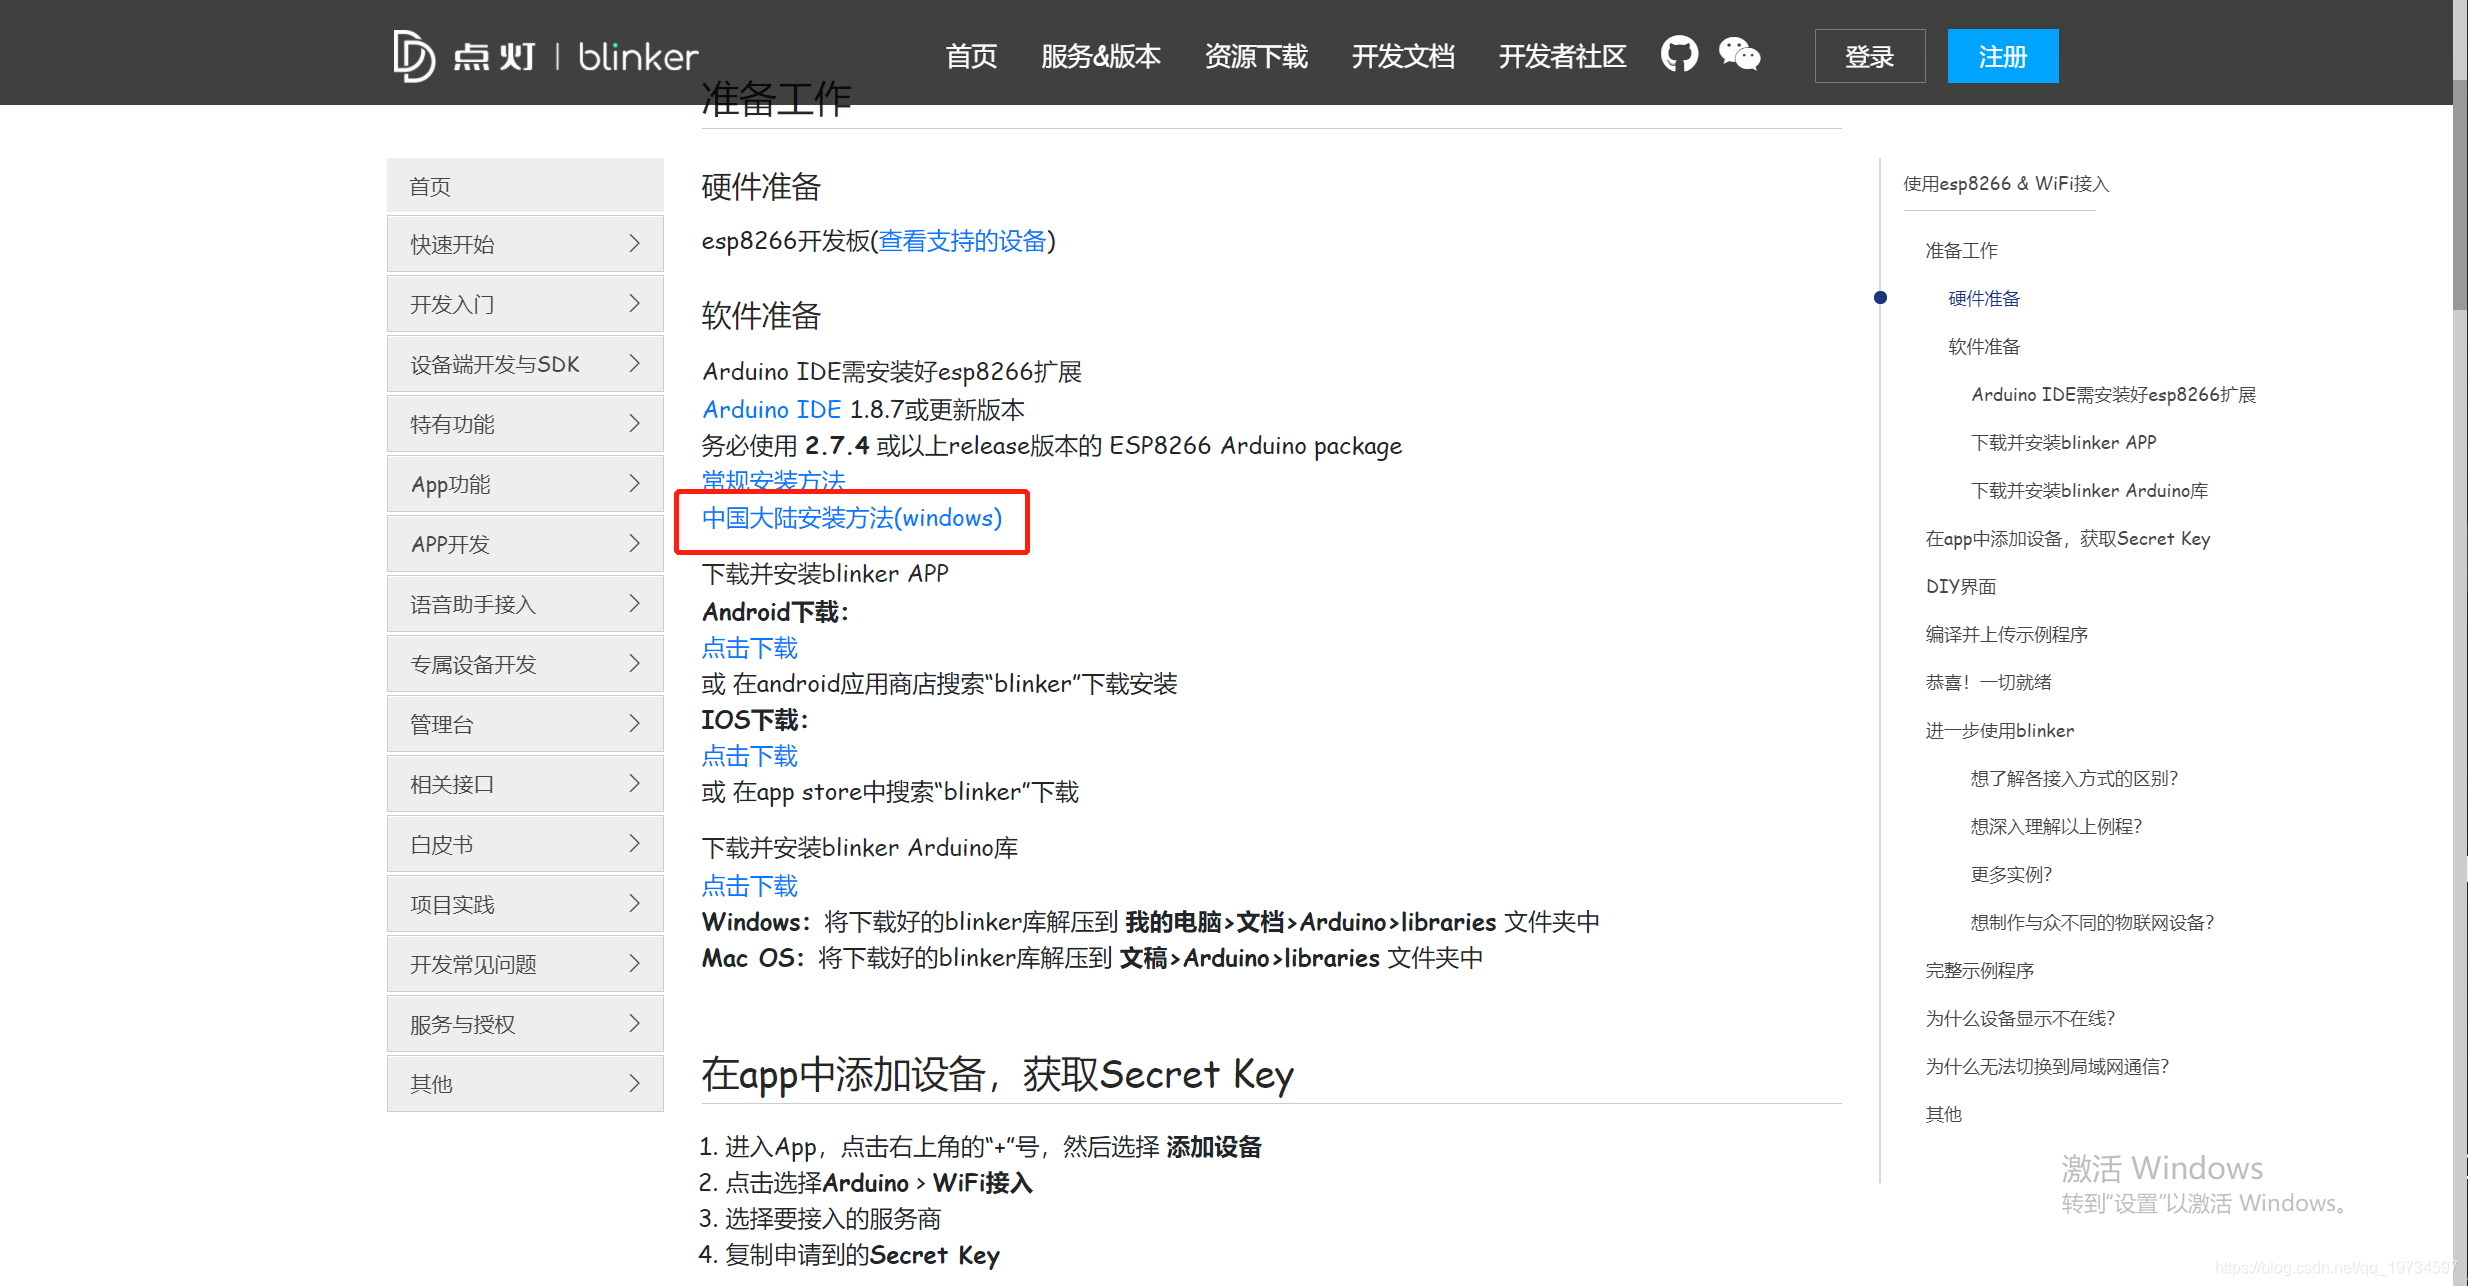Expand the 开发常见问题 section
2468x1286 pixels.
pyautogui.click(x=524, y=963)
